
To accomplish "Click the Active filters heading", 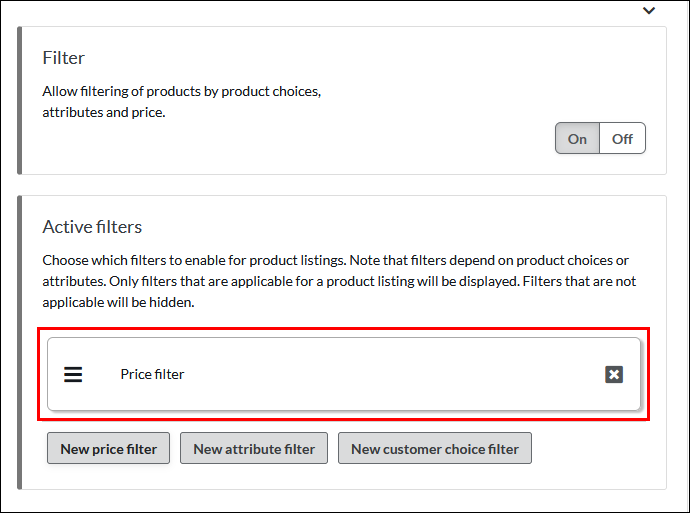I will (x=92, y=227).
